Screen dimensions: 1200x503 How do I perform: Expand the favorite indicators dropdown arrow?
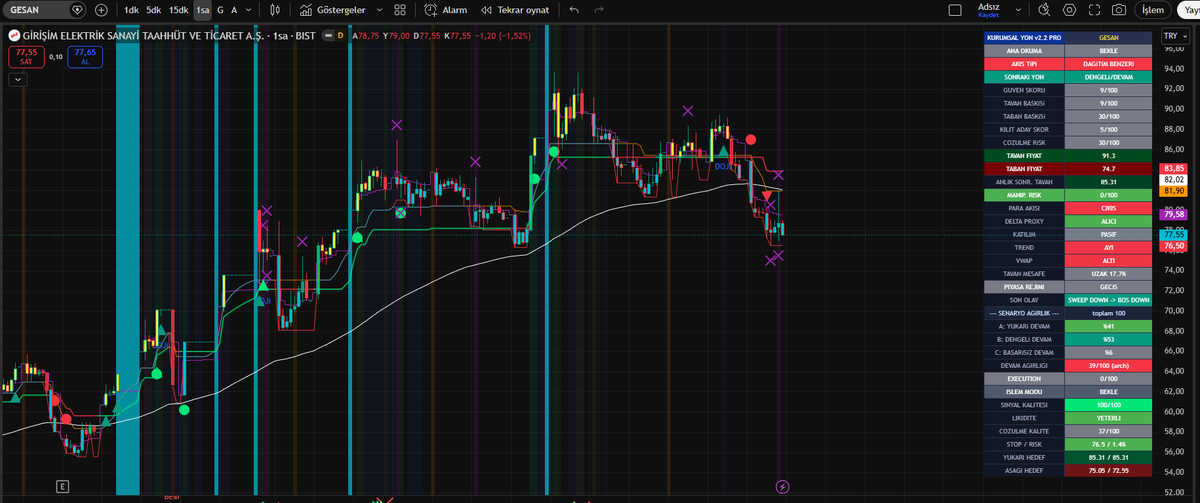[377, 10]
